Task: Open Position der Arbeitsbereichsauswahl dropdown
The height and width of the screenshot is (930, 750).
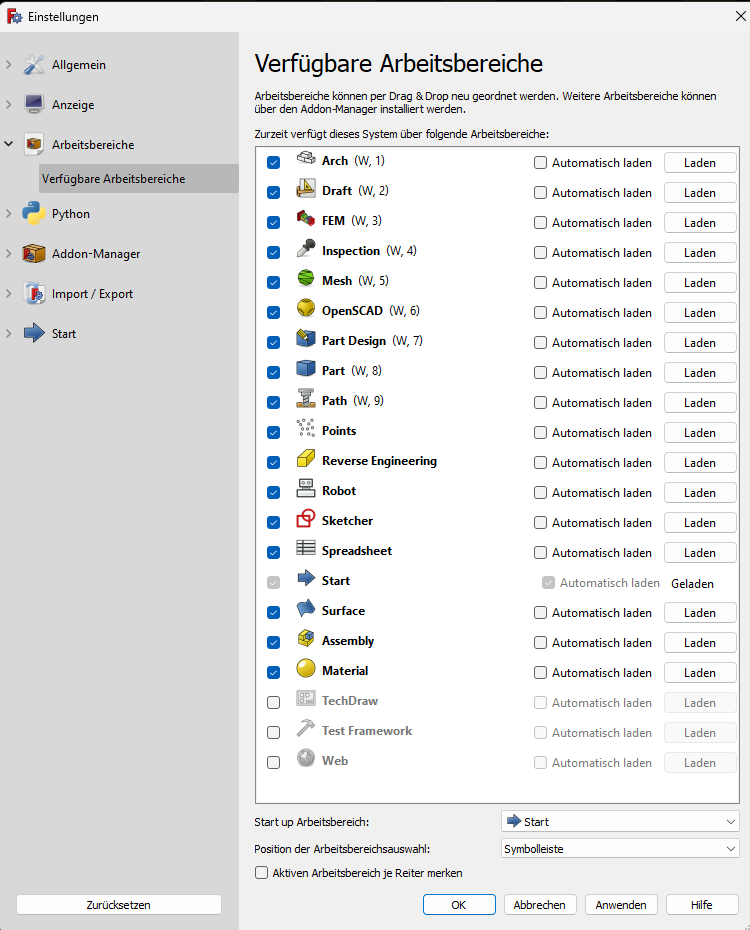Action: (x=620, y=848)
